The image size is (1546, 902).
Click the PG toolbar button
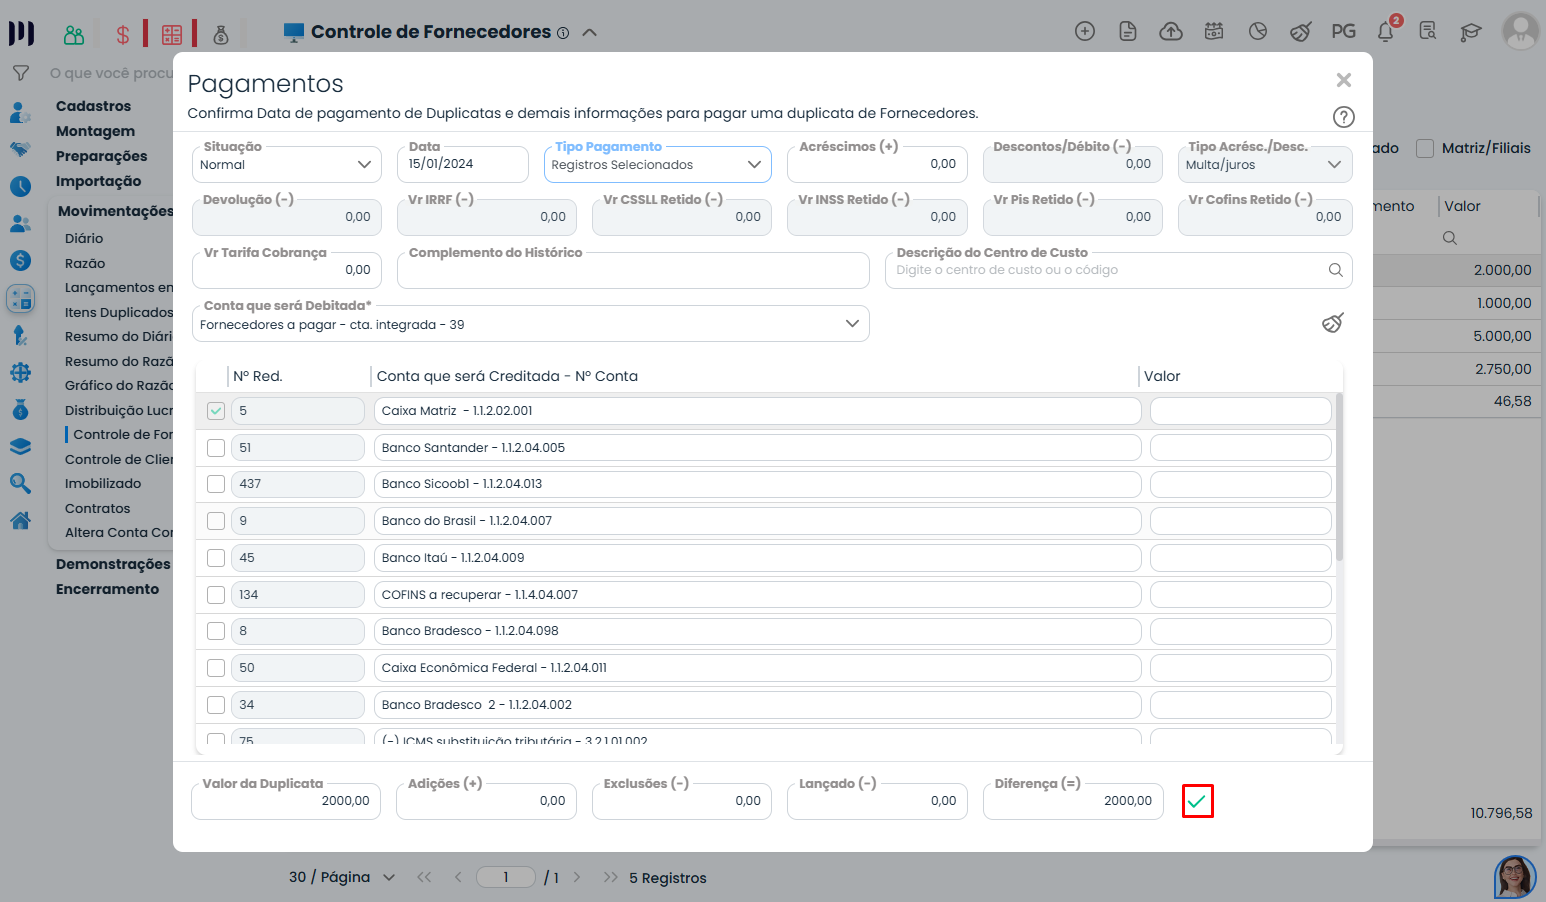point(1343,32)
